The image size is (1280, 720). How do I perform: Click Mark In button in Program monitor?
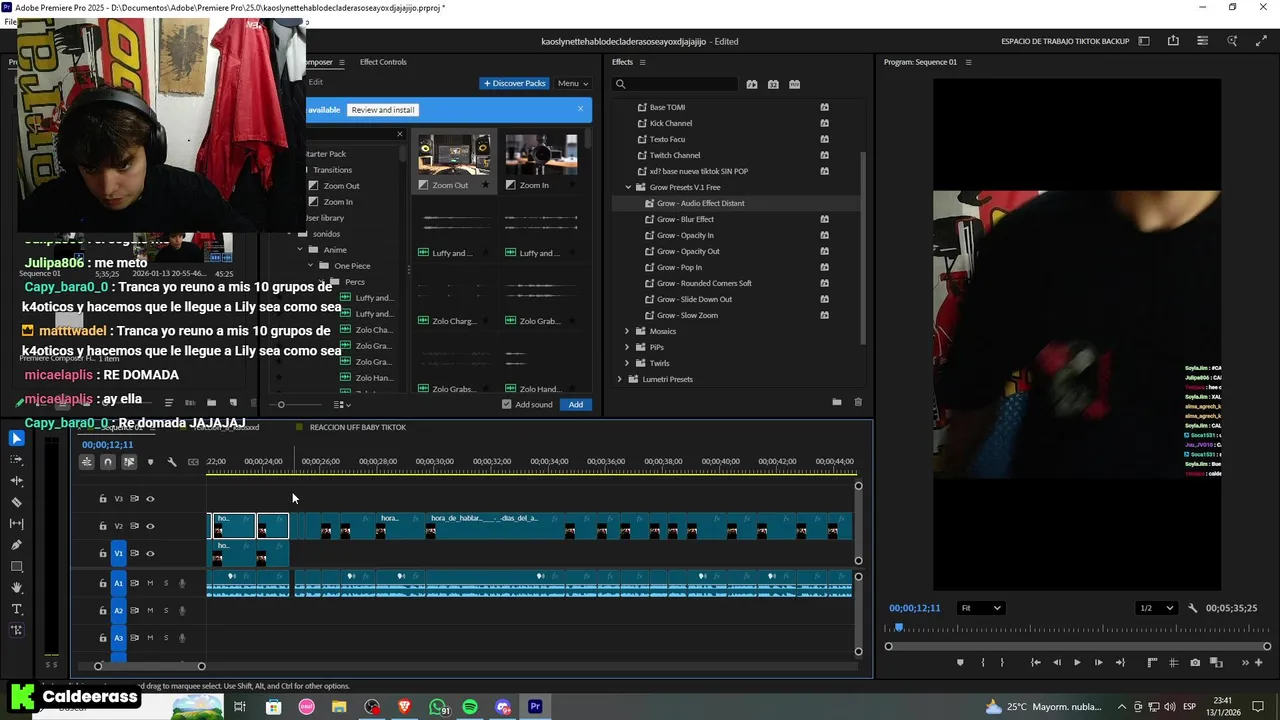(982, 662)
